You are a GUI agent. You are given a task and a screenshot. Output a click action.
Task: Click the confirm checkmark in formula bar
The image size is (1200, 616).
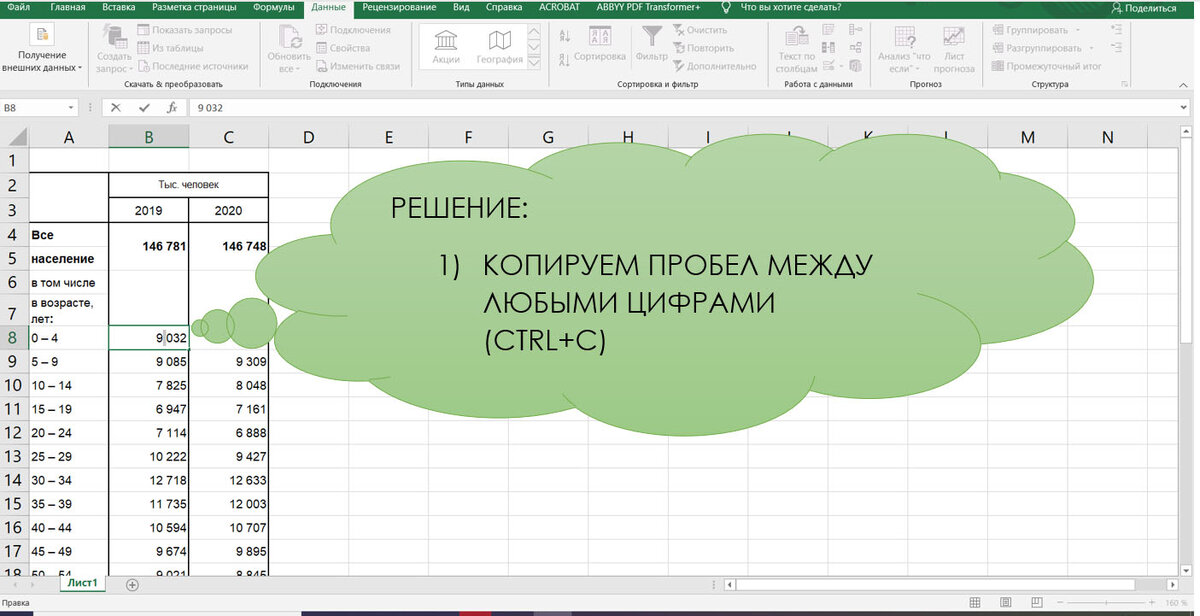coord(144,107)
